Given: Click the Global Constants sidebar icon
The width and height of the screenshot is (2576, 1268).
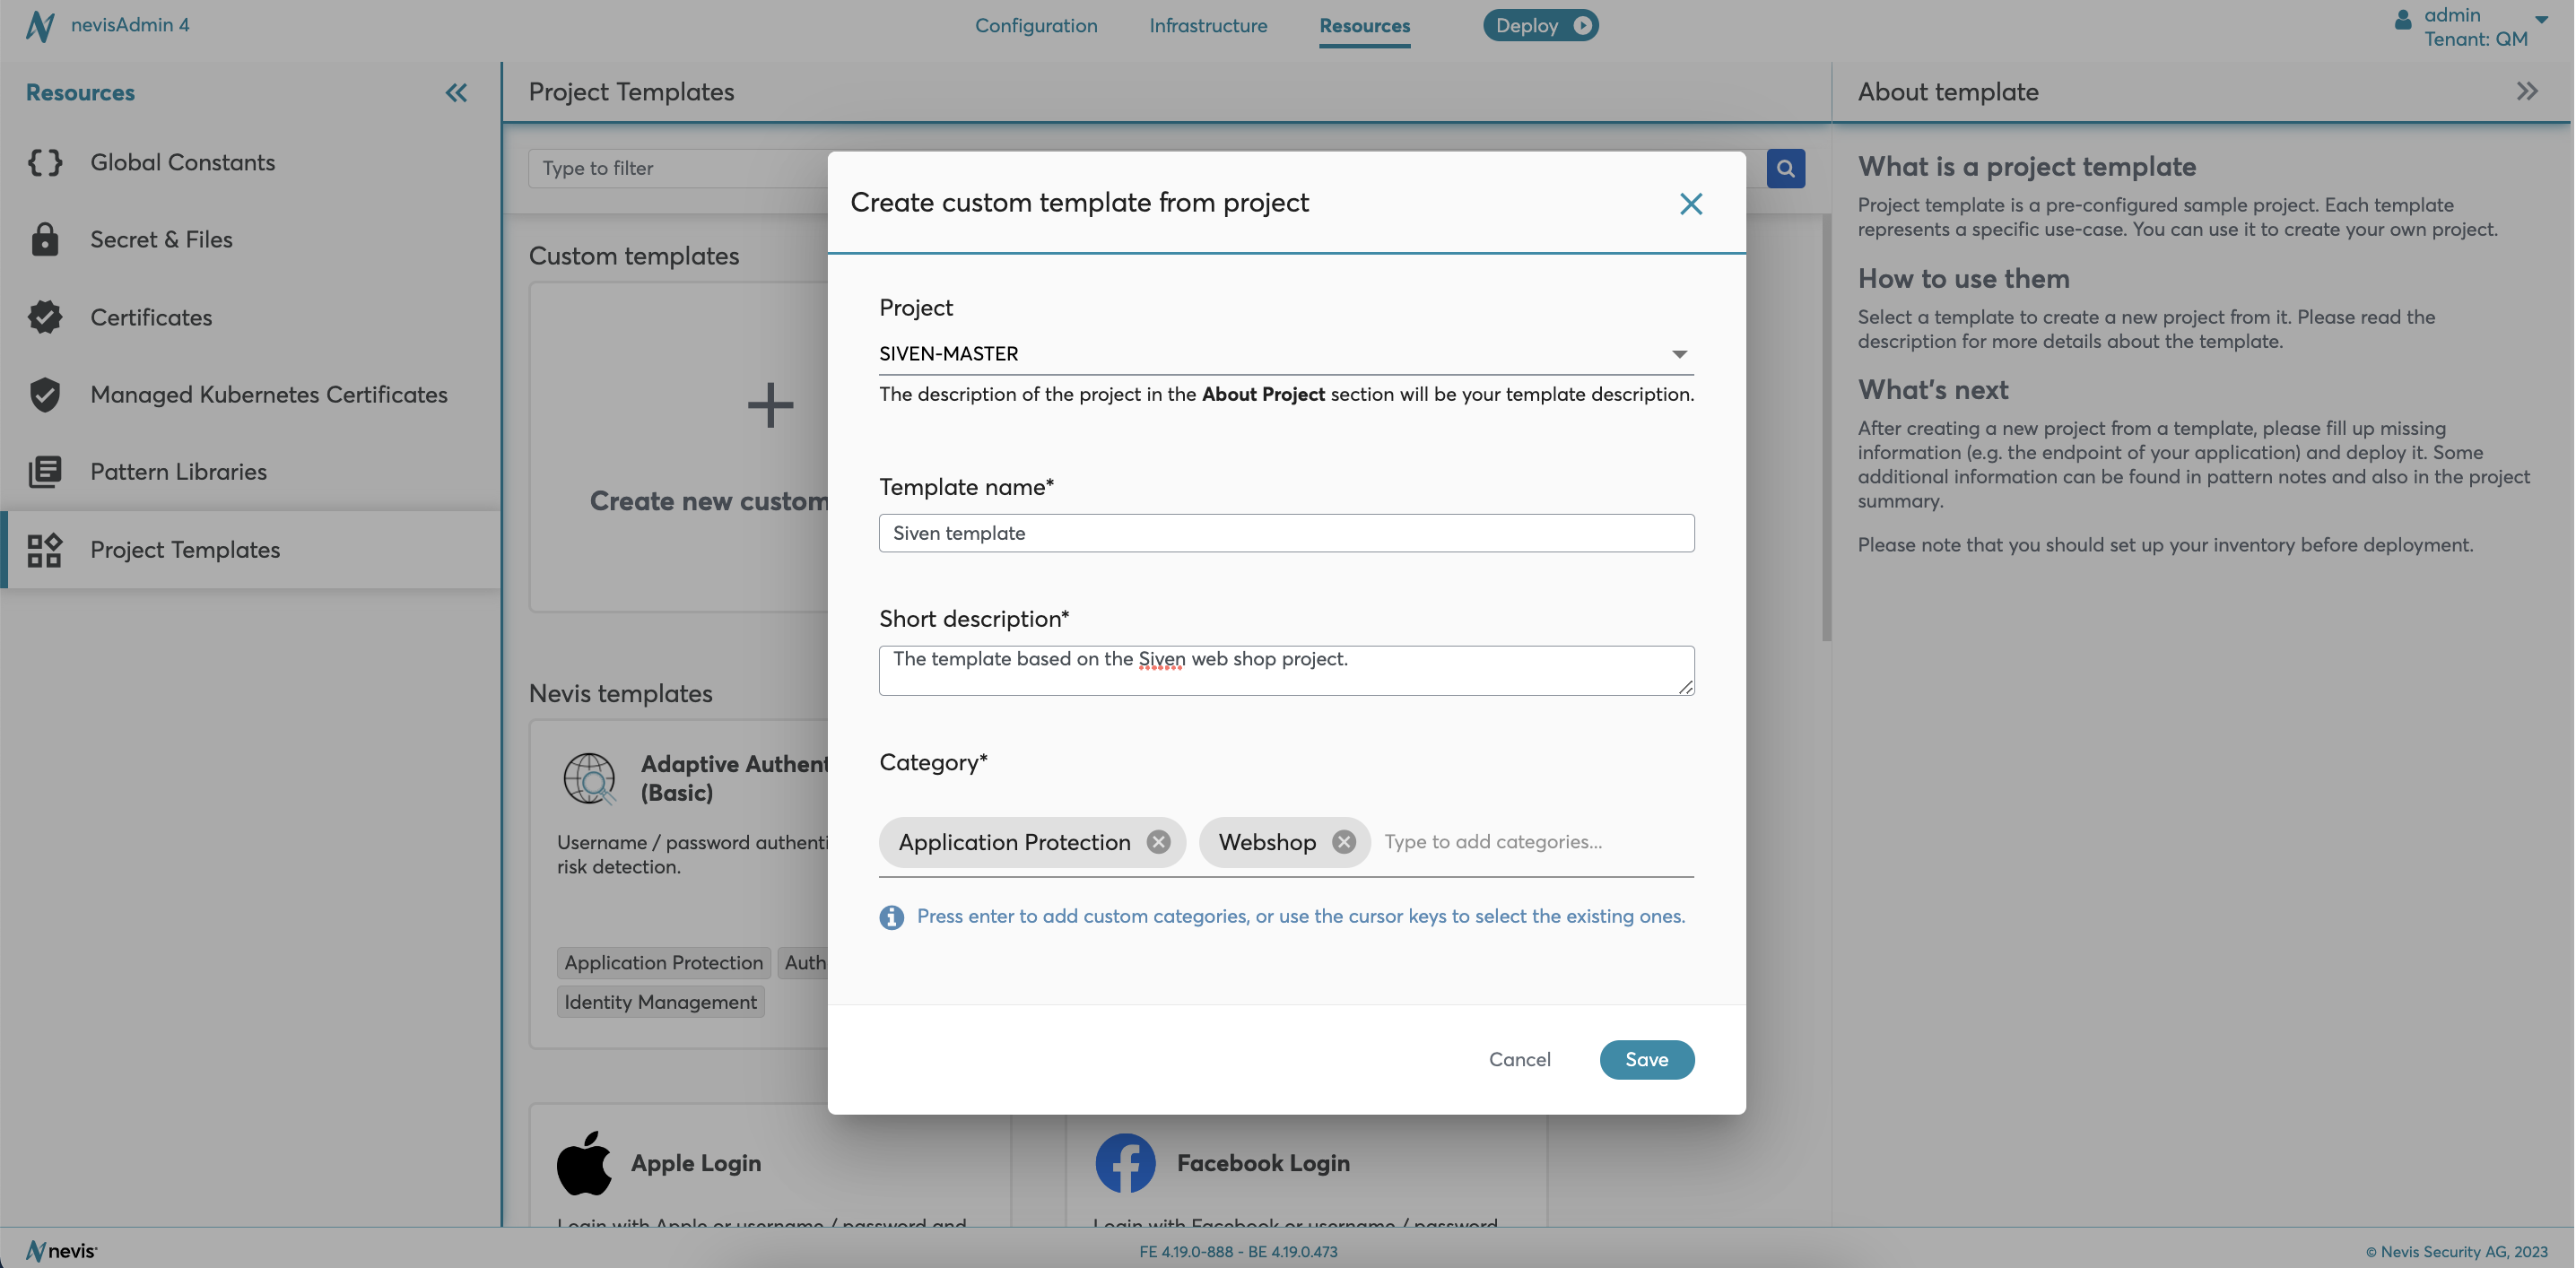Looking at the screenshot, I should [x=44, y=161].
